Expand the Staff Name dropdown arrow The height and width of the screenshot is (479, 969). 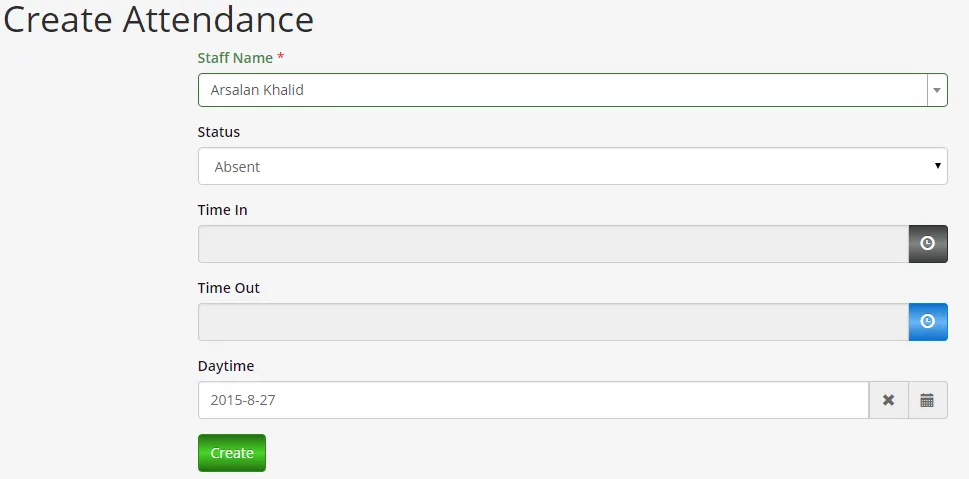tap(937, 90)
